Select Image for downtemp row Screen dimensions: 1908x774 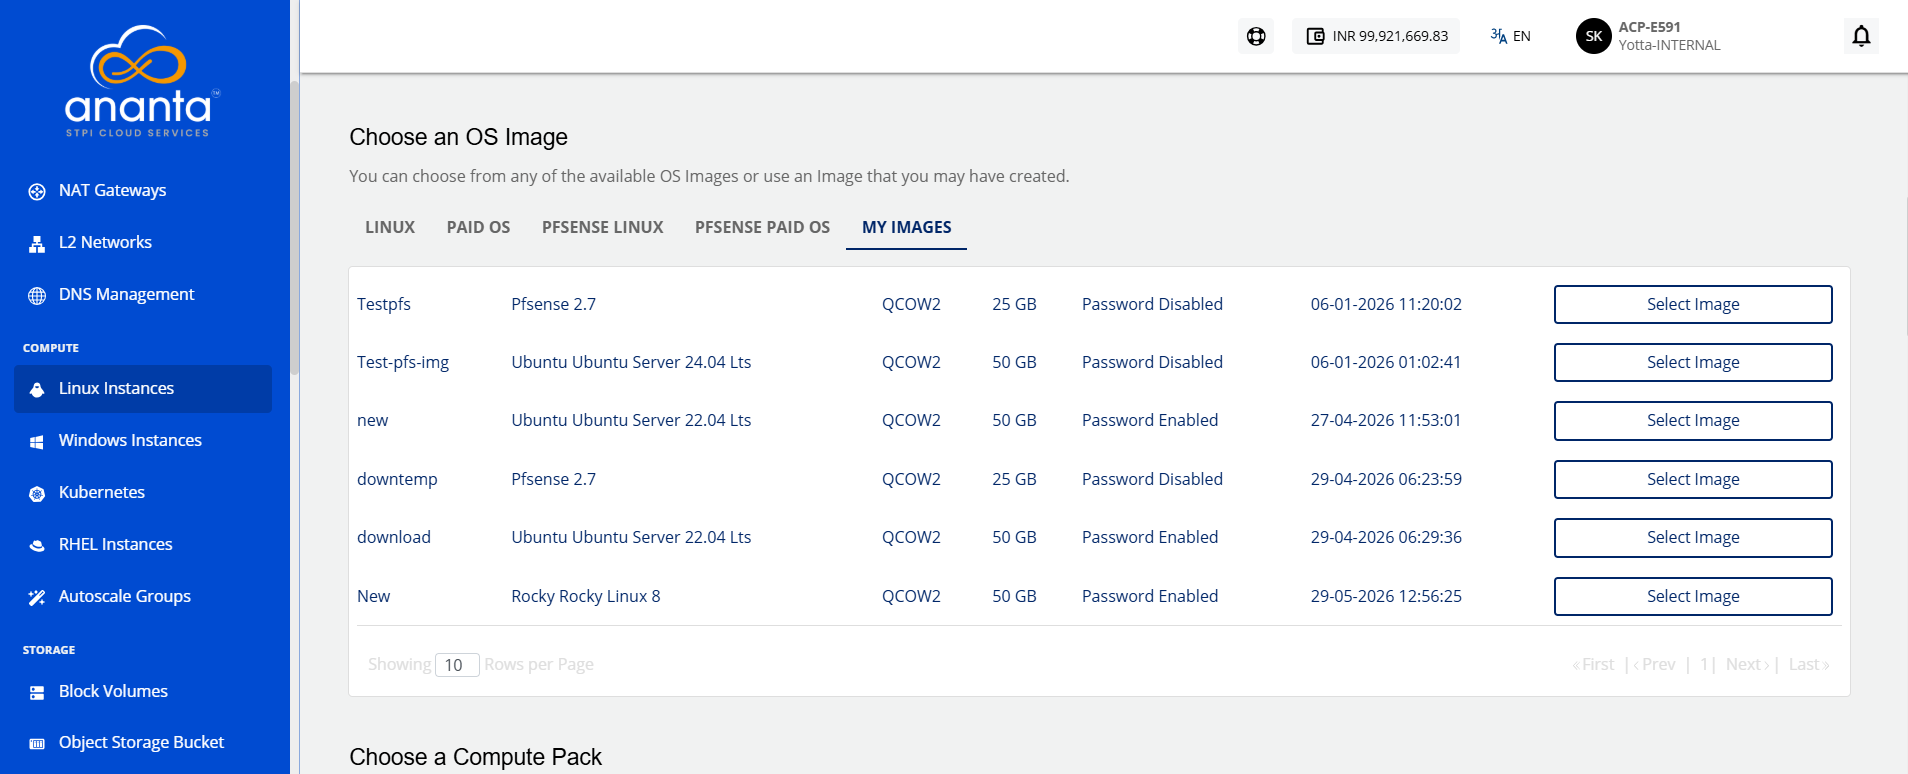pyautogui.click(x=1693, y=479)
